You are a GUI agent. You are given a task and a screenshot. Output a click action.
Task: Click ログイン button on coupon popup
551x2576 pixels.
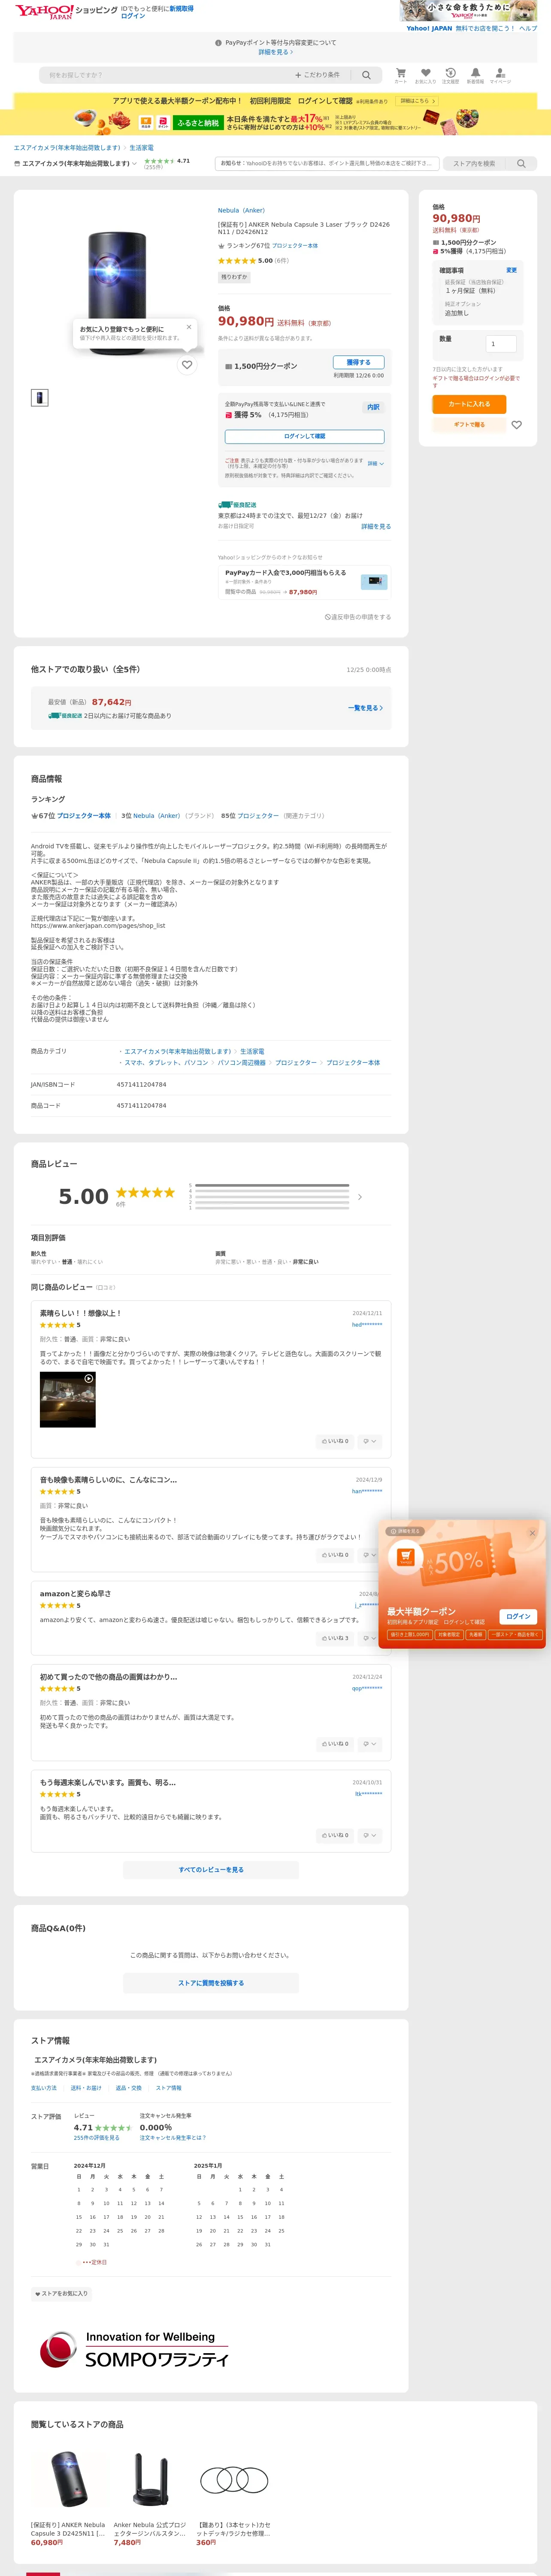(x=518, y=1616)
